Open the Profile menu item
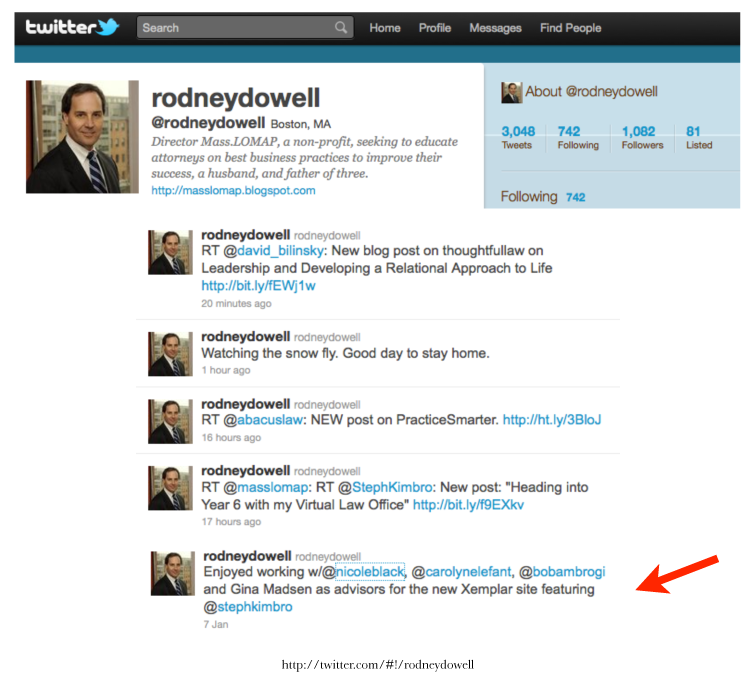This screenshot has width=752, height=699. point(435,28)
